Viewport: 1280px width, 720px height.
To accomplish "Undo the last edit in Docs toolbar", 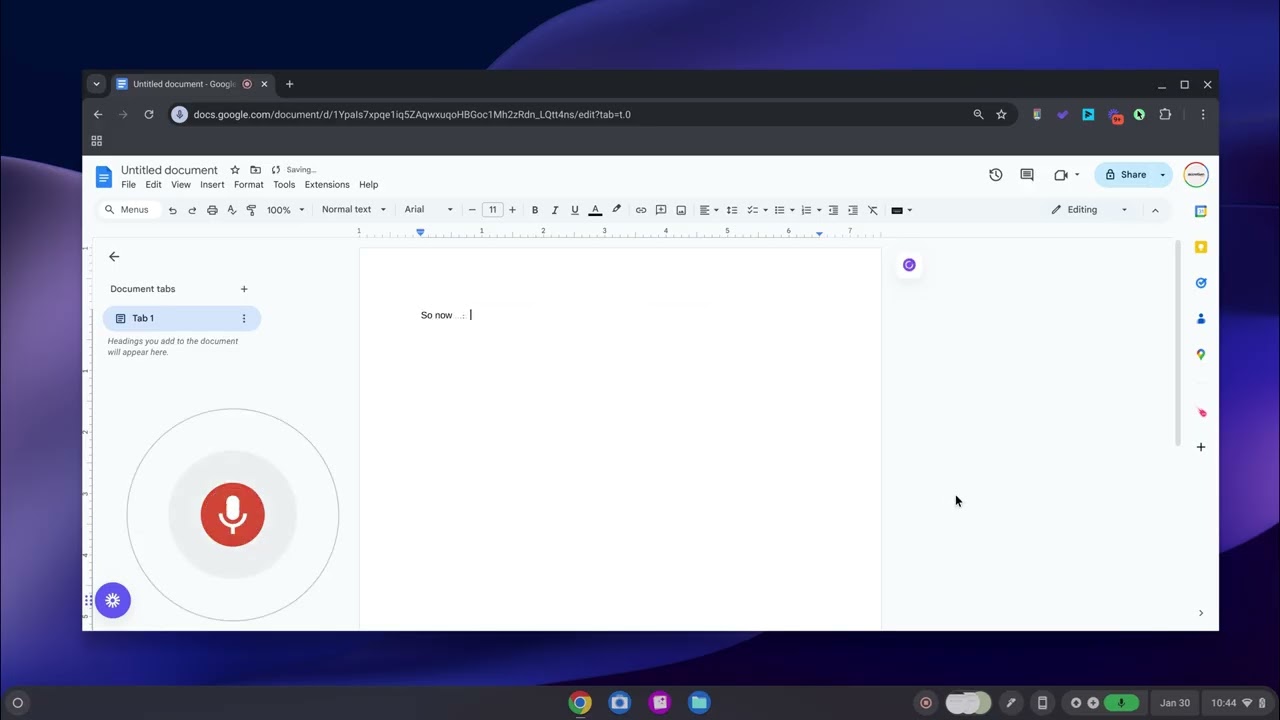I will click(172, 210).
